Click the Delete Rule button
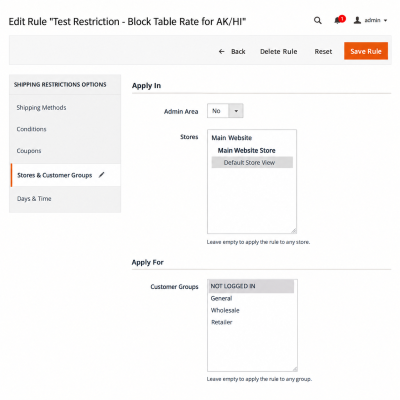 tap(279, 51)
